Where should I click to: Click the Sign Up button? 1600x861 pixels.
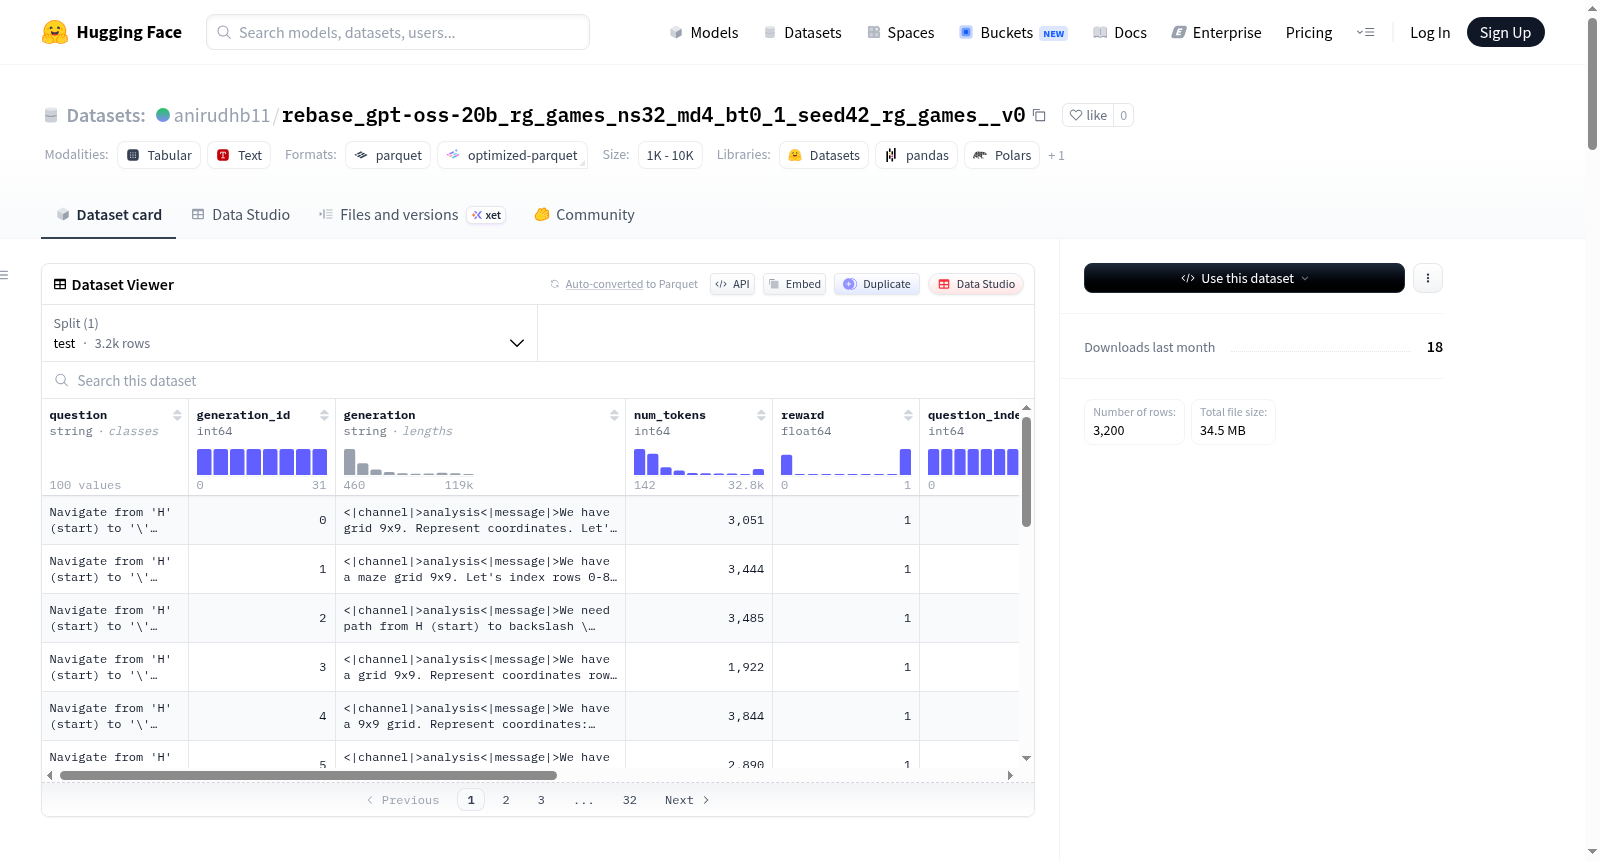pos(1505,32)
